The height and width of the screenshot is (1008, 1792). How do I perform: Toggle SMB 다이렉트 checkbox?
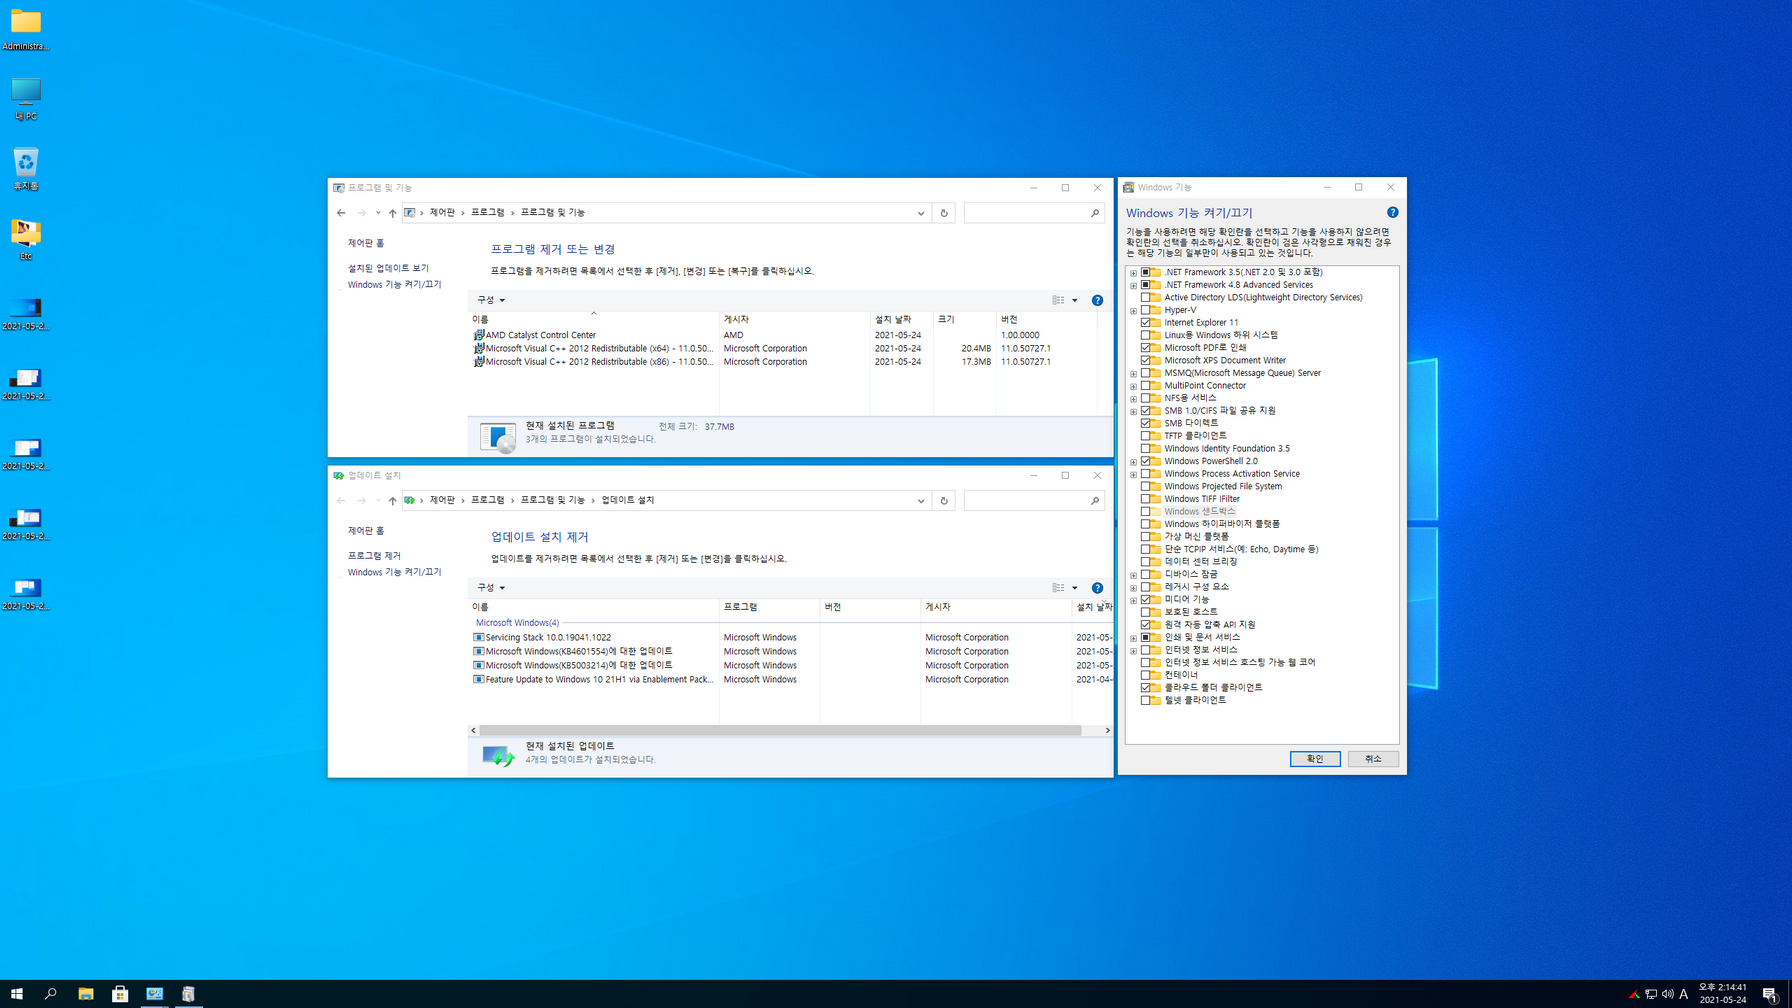1146,423
